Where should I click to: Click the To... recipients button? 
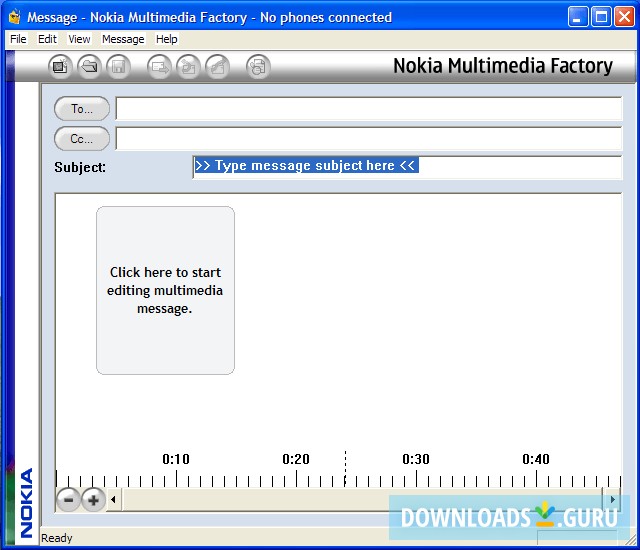click(x=82, y=109)
